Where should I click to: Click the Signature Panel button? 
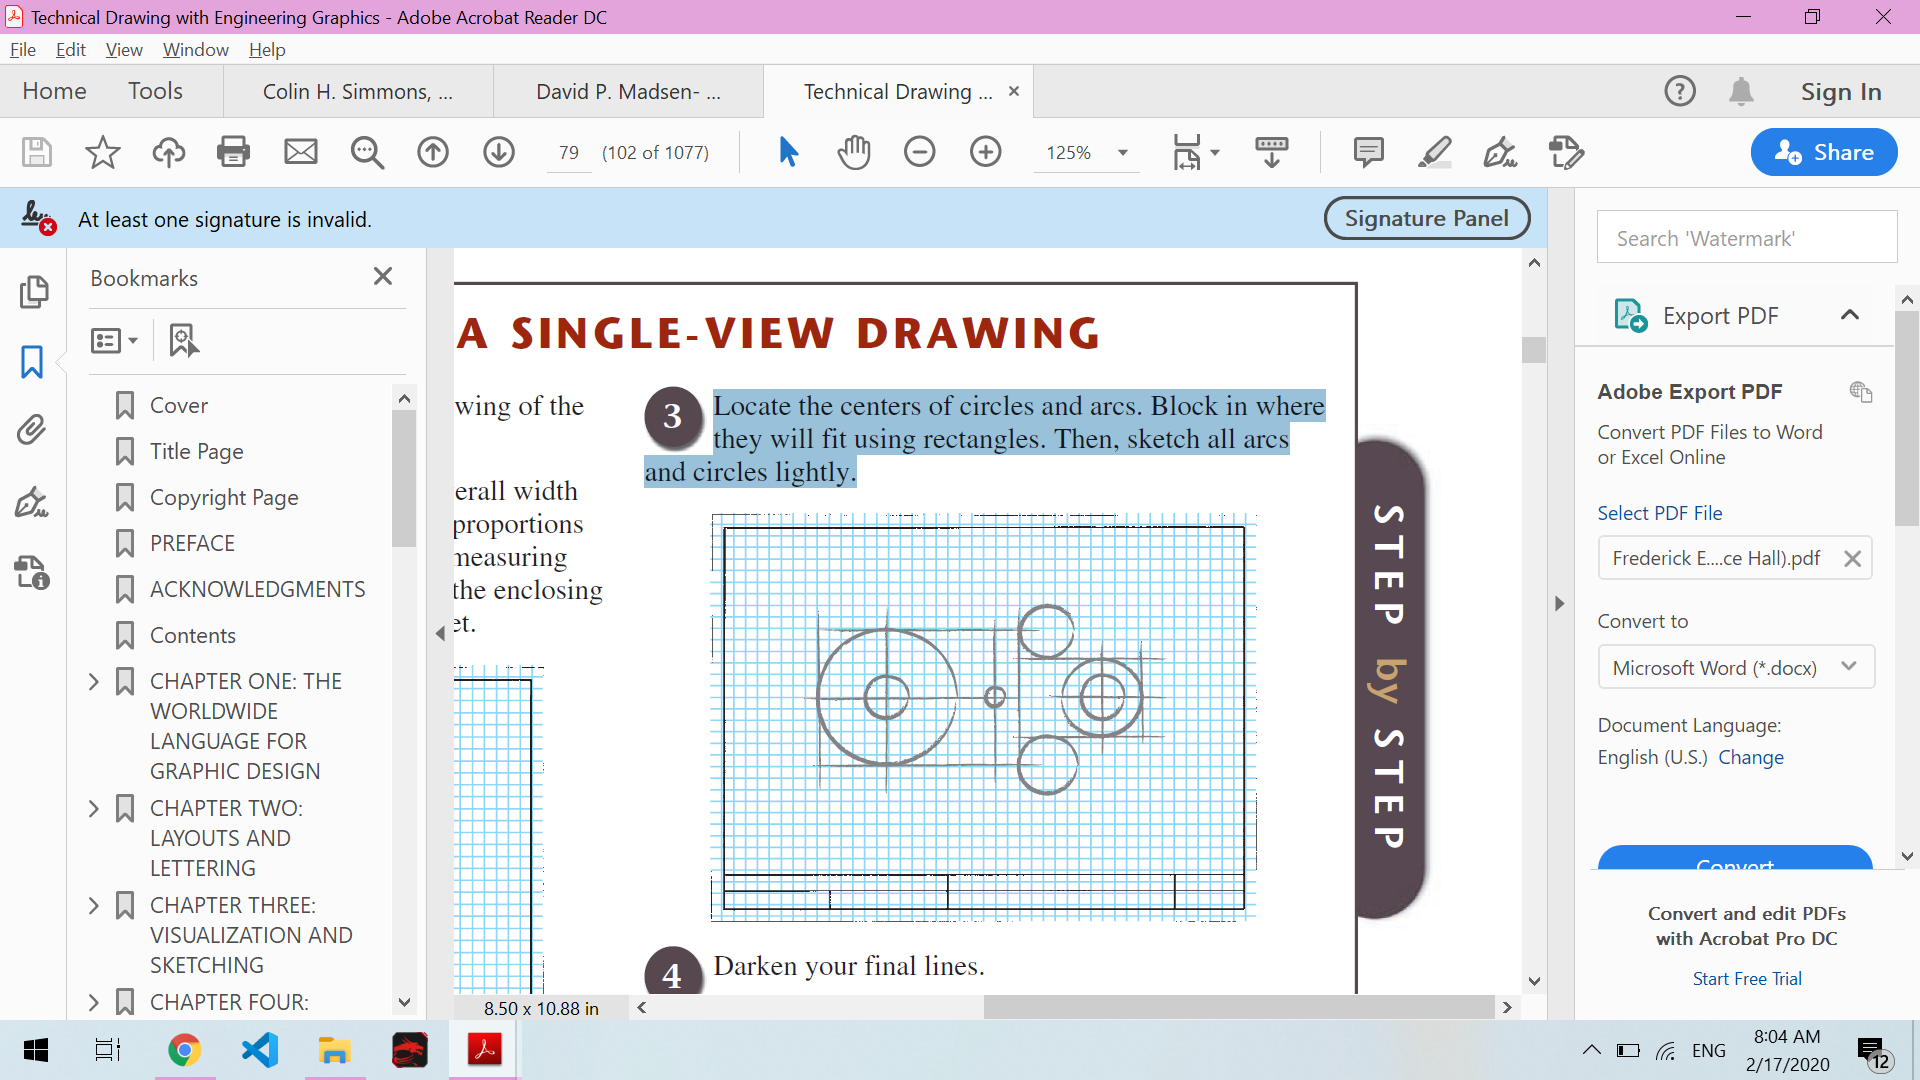pyautogui.click(x=1426, y=218)
